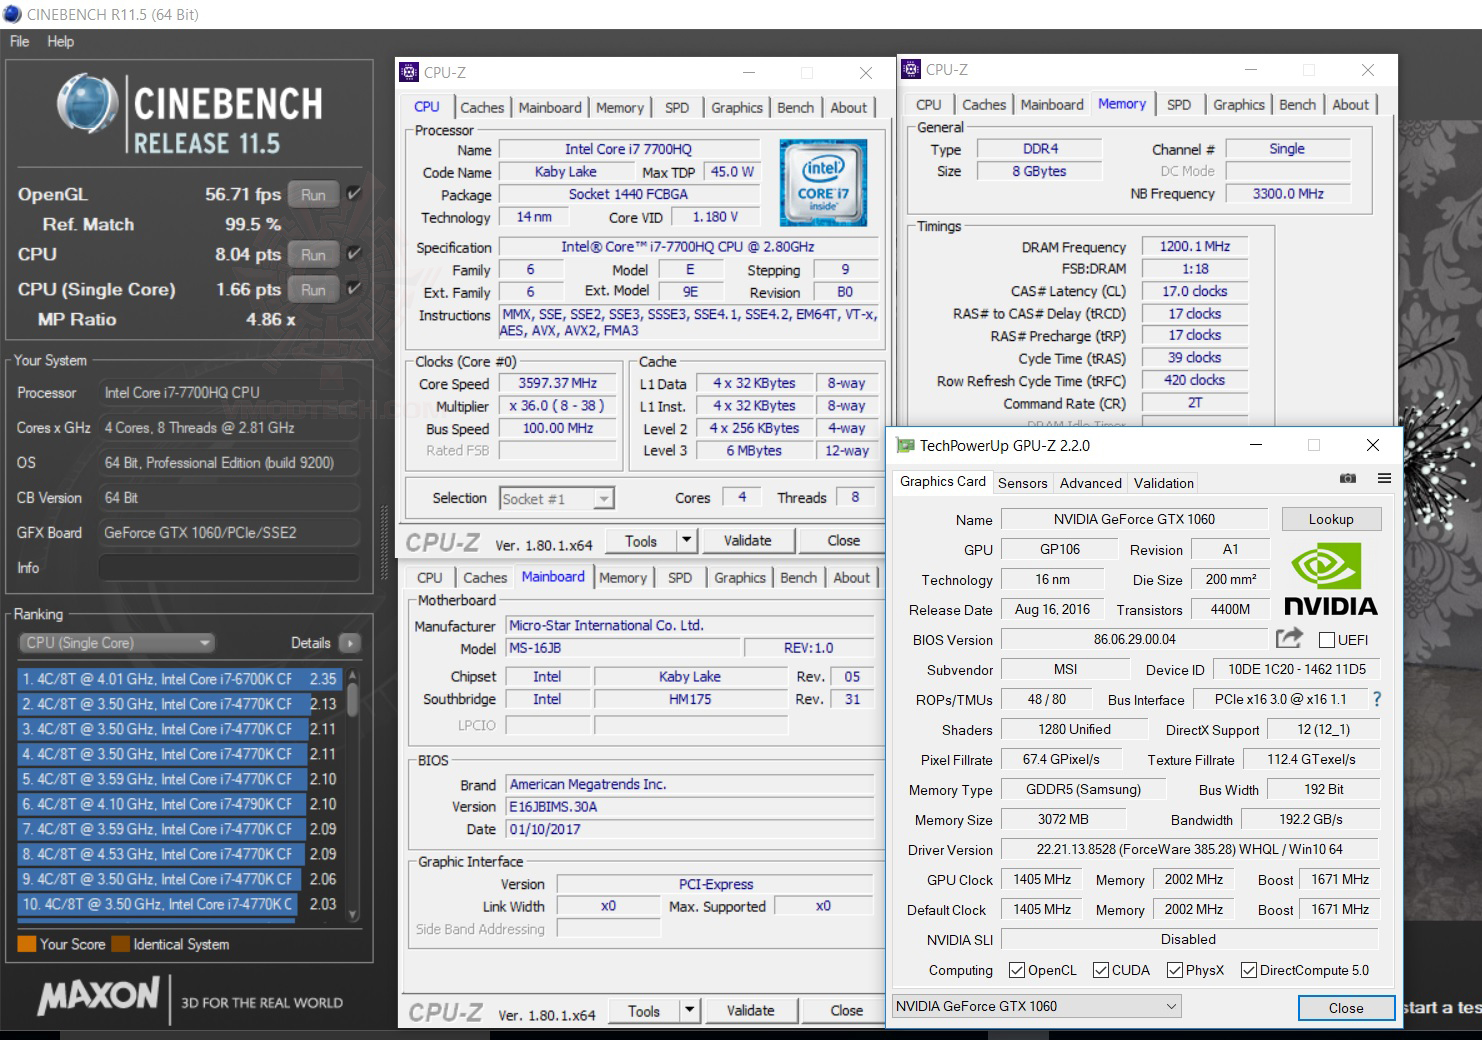Toggle the DirectCompute 5.0 checkbox
Image resolution: width=1482 pixels, height=1040 pixels.
click(x=1249, y=970)
